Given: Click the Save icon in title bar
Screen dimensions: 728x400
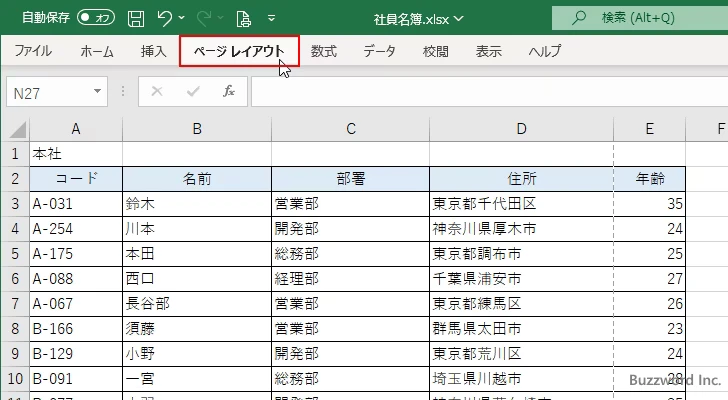Looking at the screenshot, I should 135,18.
